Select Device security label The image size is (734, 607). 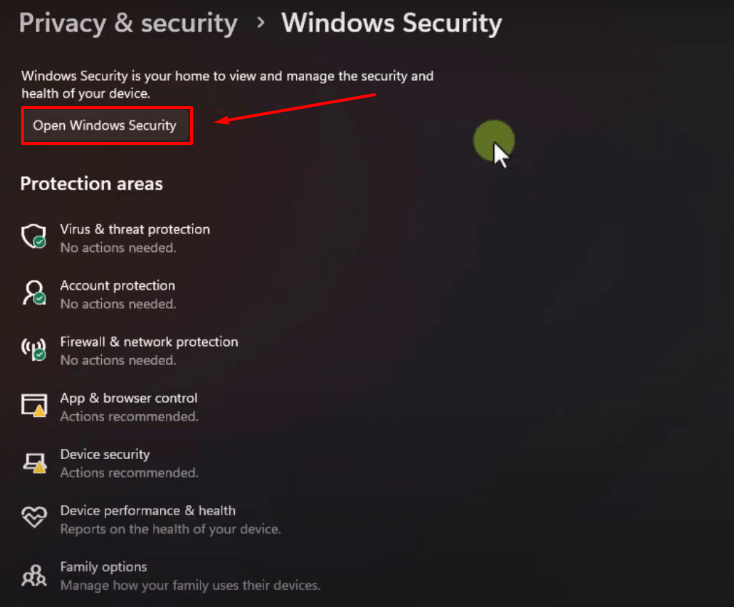tap(105, 454)
